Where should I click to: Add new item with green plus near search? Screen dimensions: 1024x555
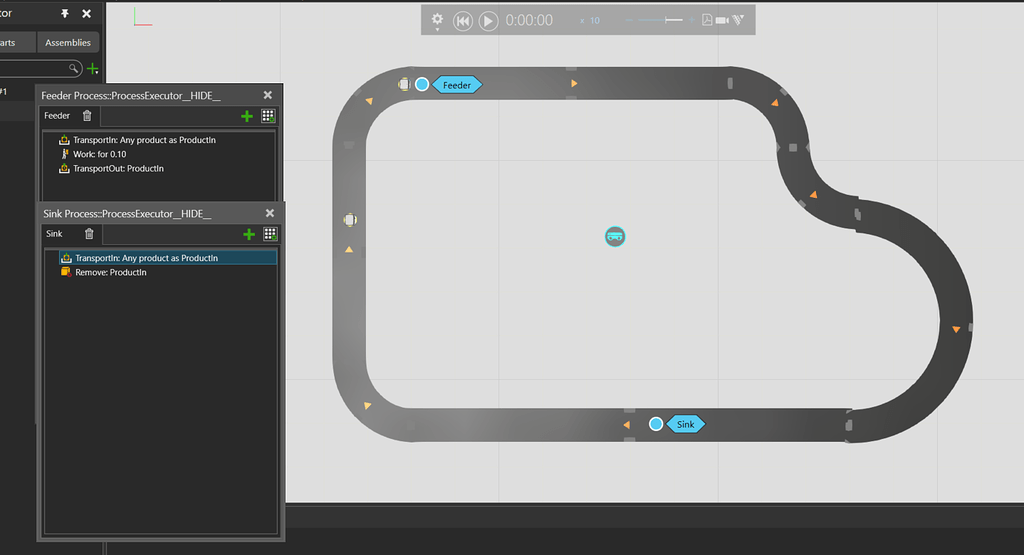click(93, 69)
